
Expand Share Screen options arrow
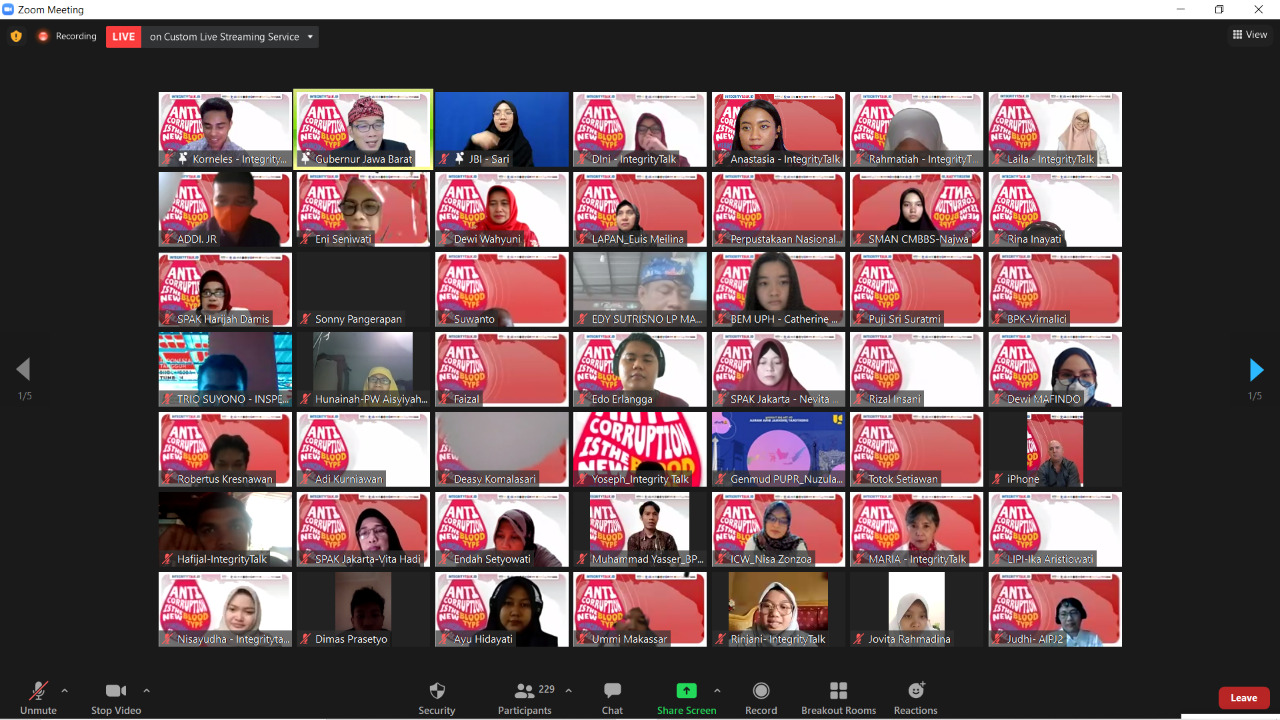pos(717,691)
